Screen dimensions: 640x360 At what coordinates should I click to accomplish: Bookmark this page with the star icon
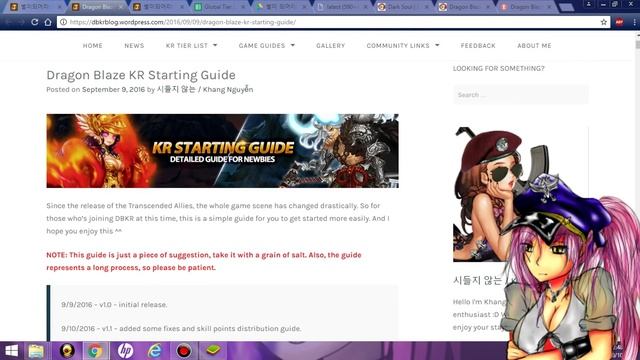coord(604,22)
